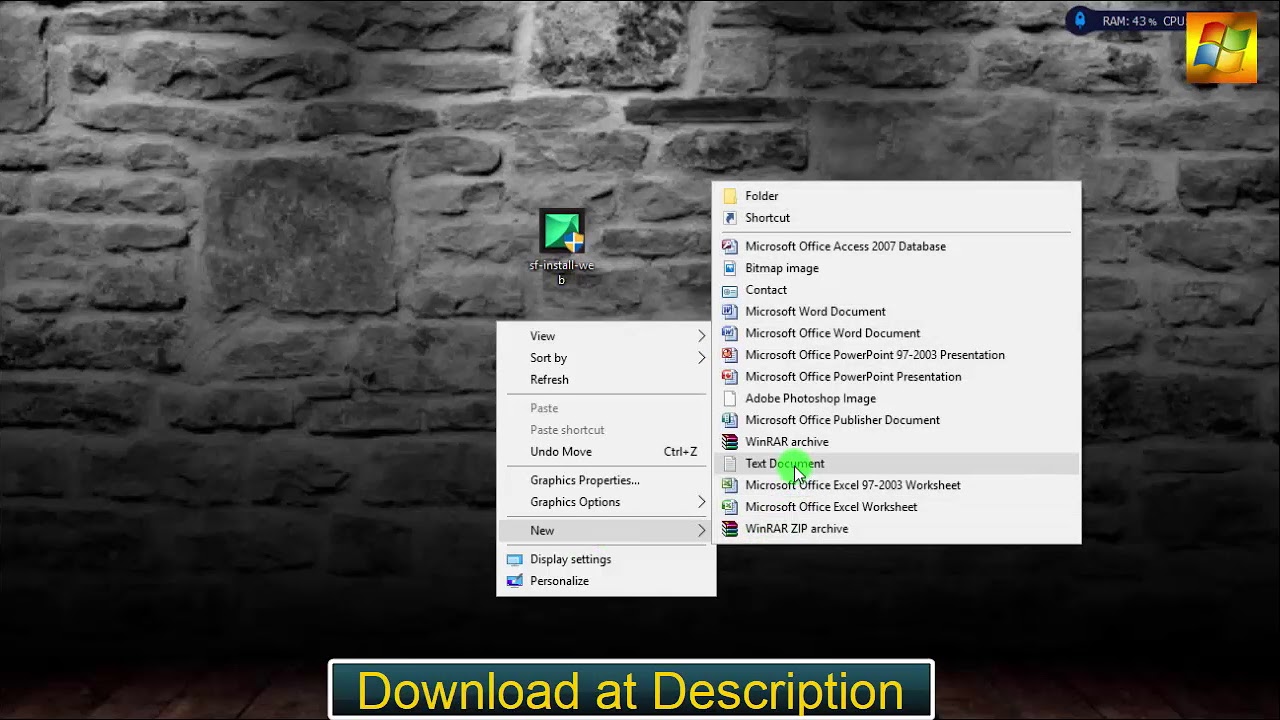Open Display settings label
Image resolution: width=1280 pixels, height=720 pixels.
[x=570, y=559]
